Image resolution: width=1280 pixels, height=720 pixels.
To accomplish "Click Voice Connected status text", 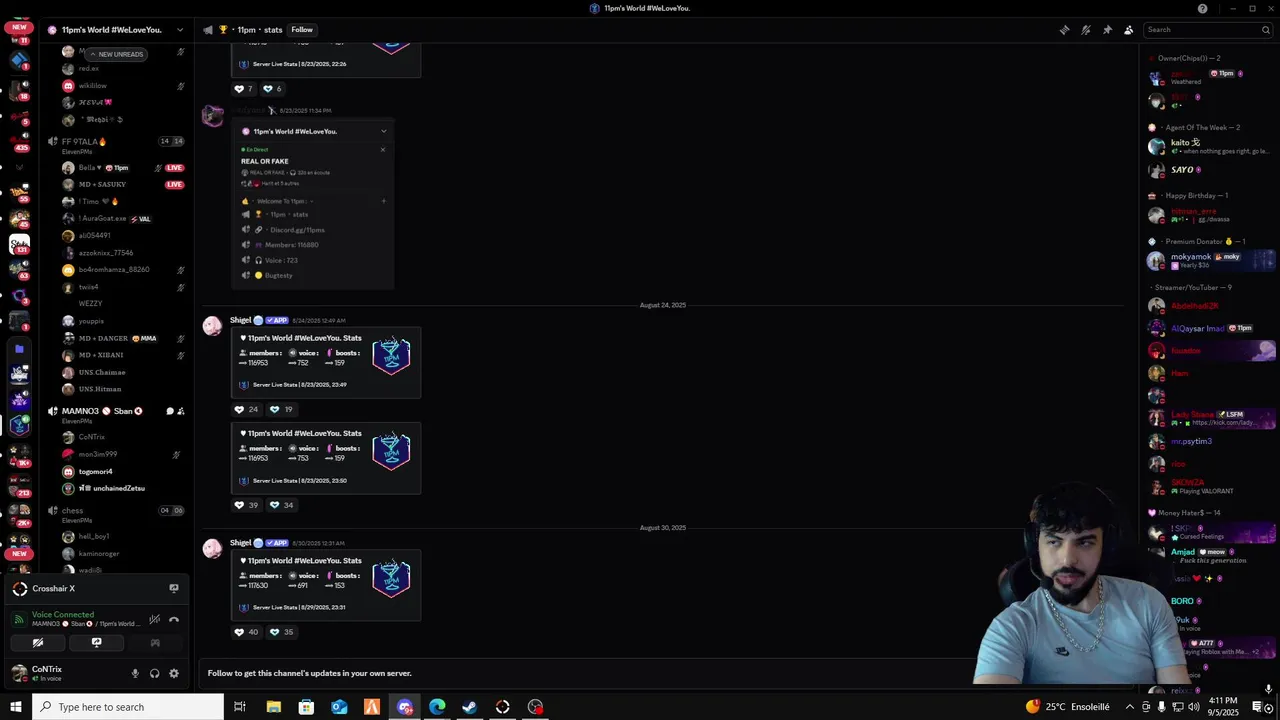I will pos(63,615).
